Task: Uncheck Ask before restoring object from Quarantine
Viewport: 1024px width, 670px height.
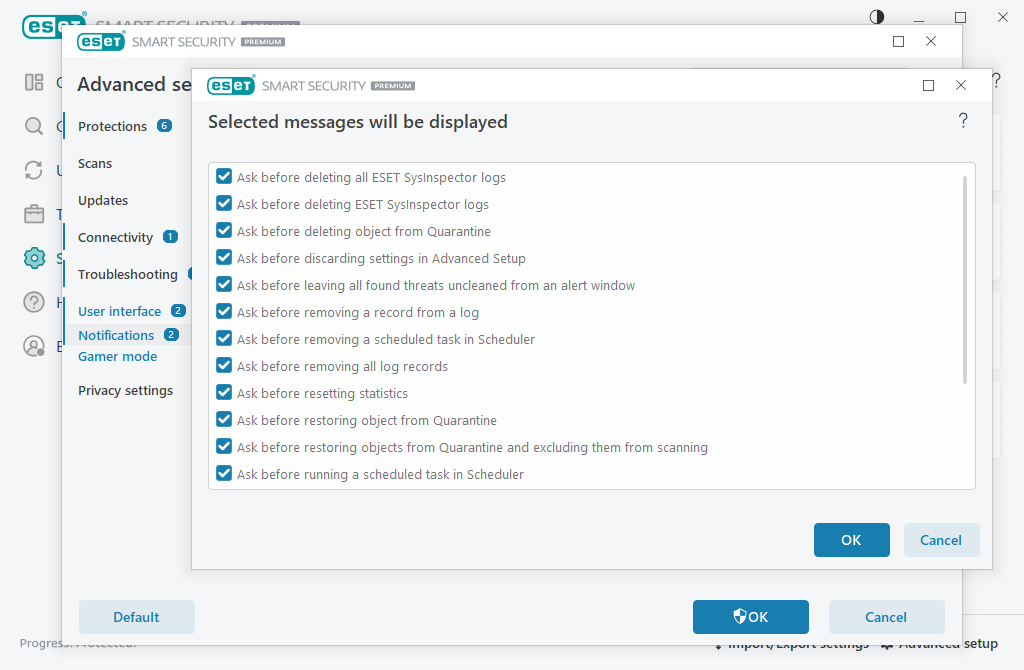Action: point(224,419)
